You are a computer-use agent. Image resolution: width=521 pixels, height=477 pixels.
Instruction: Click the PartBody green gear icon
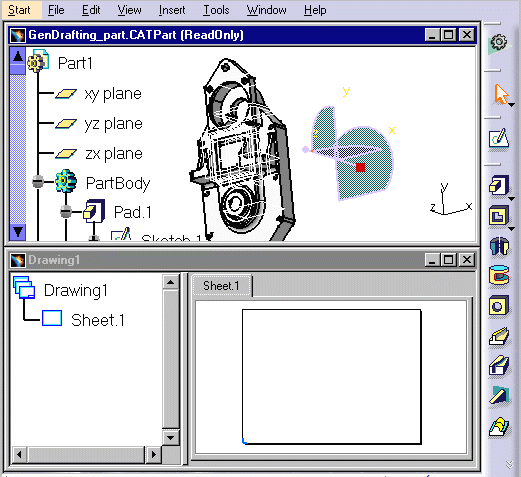(66, 181)
